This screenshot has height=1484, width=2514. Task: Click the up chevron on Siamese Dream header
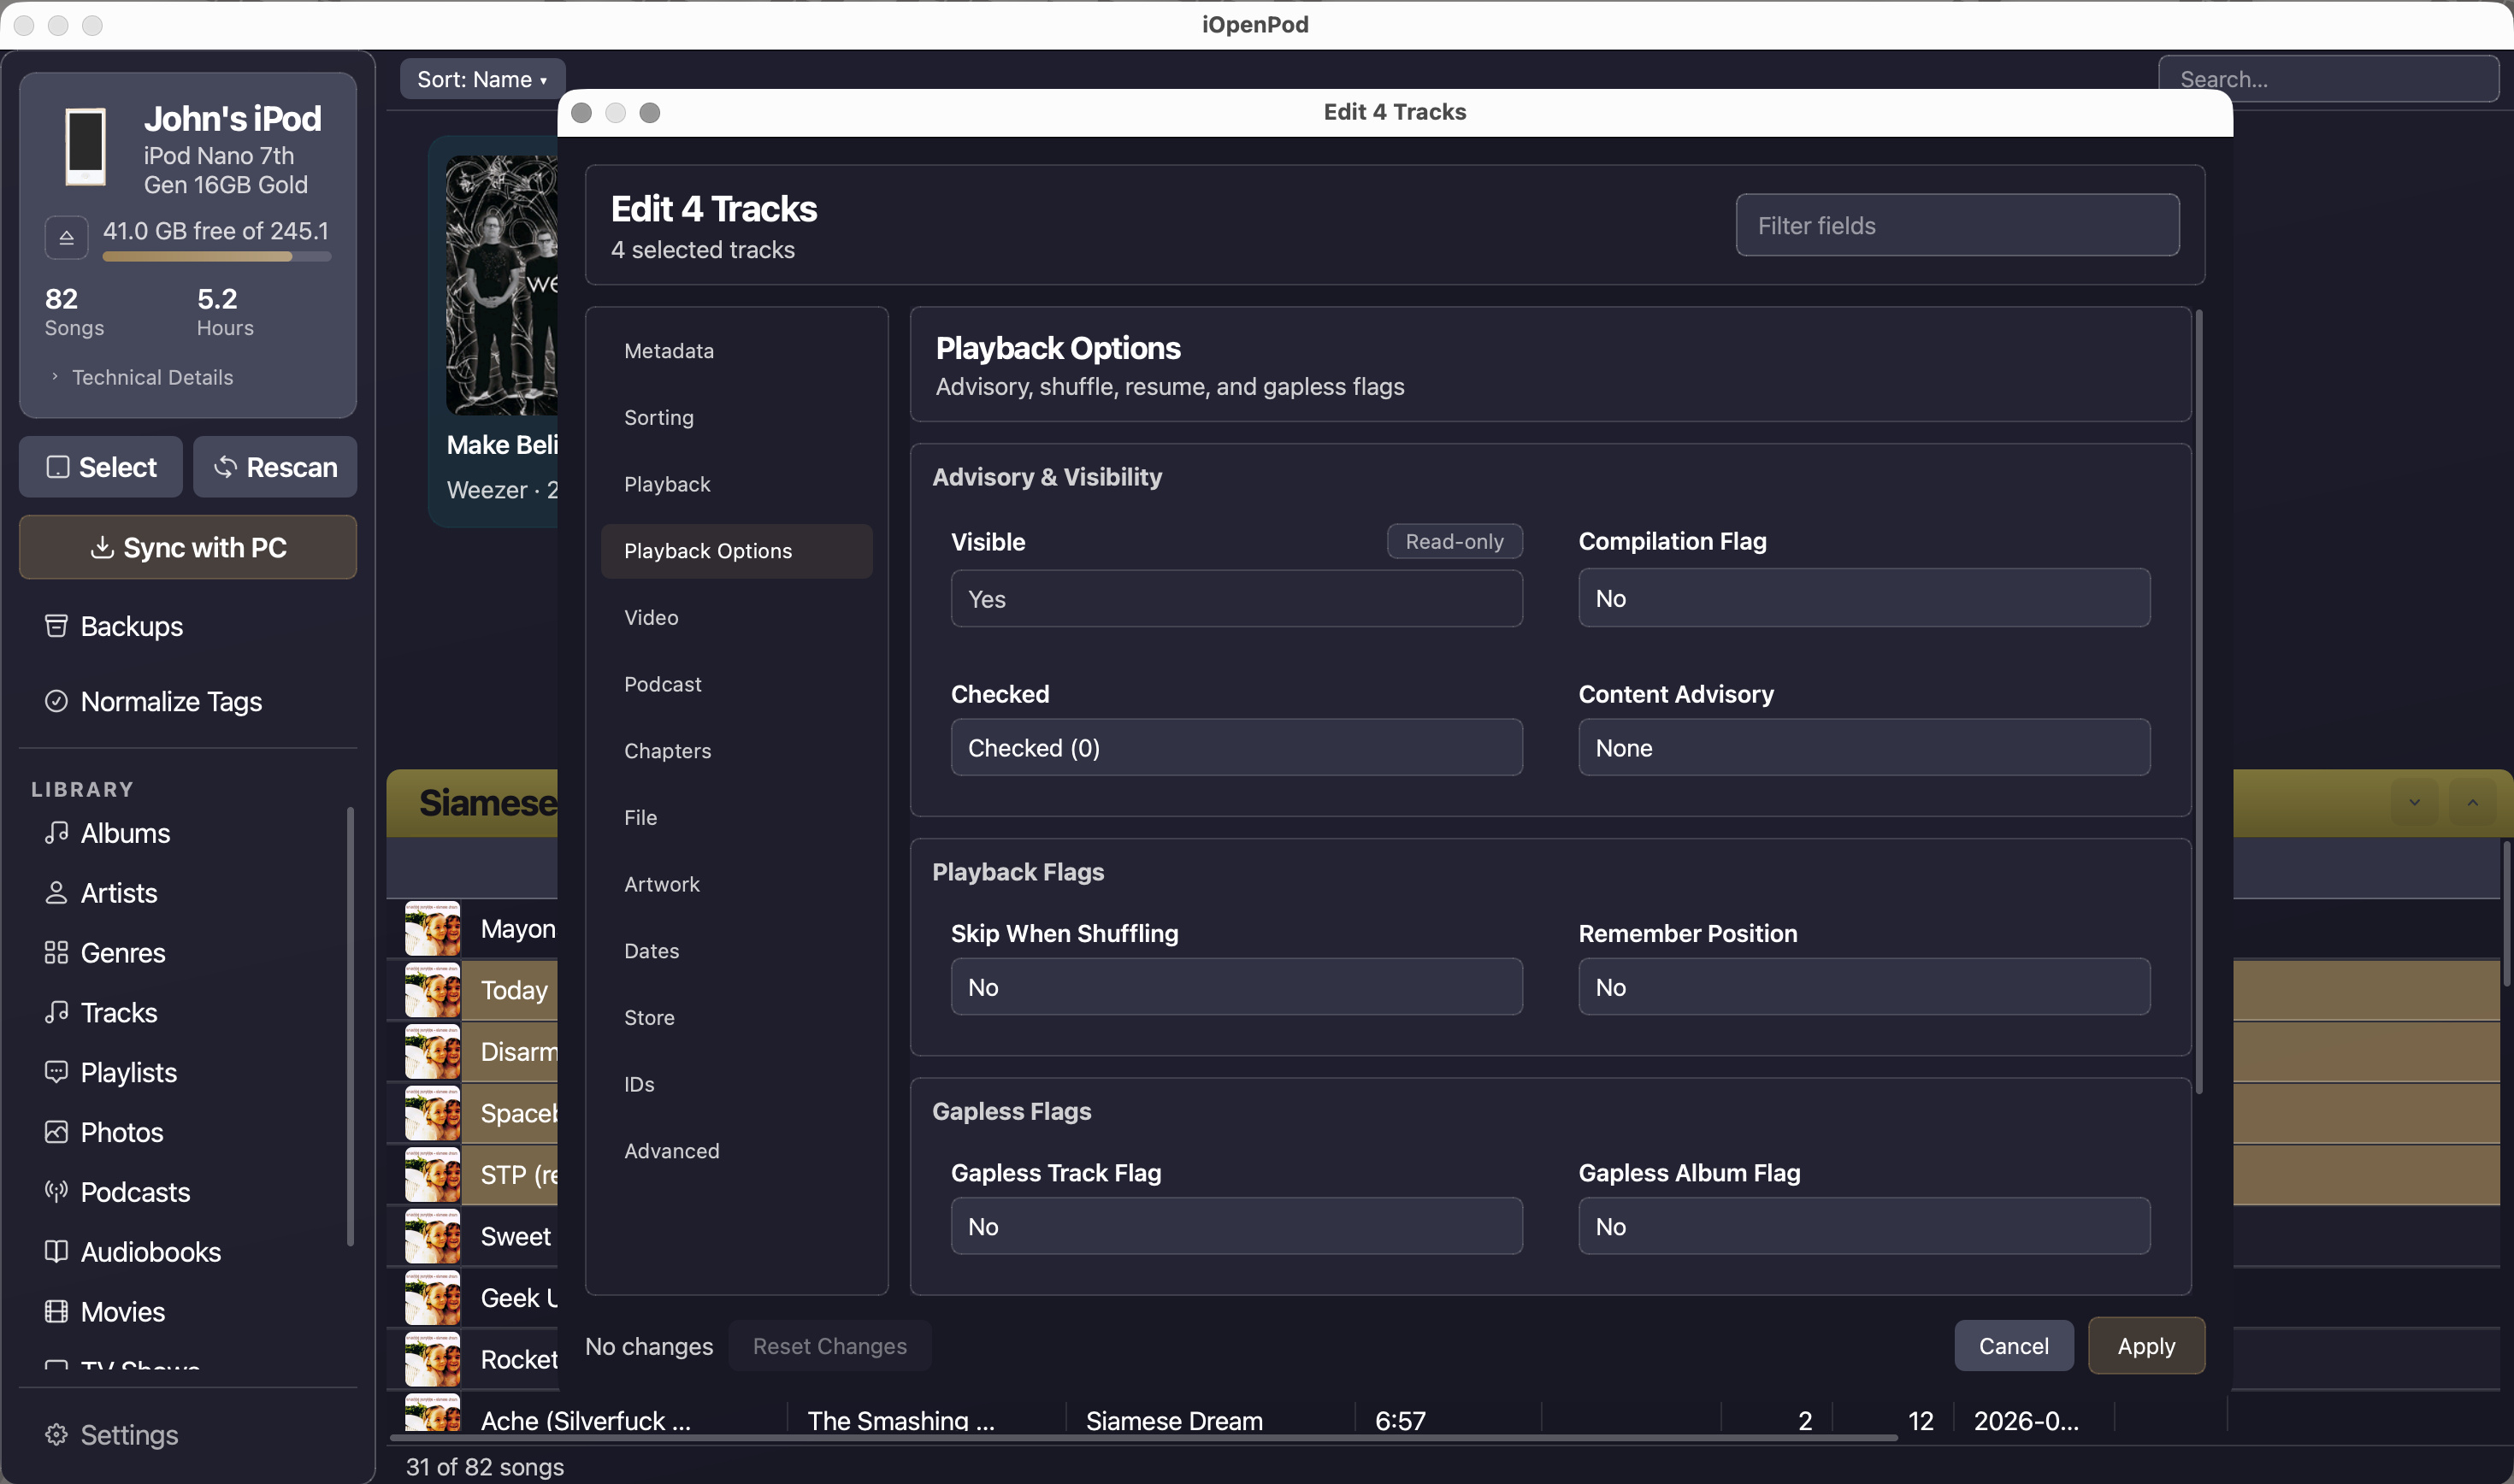2472,802
